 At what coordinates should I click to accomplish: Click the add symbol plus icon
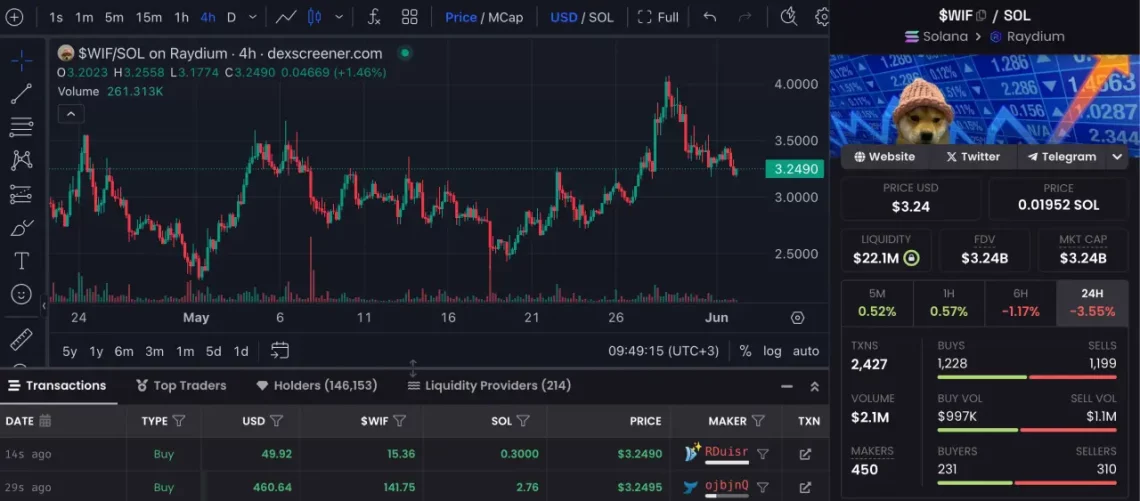point(14,17)
